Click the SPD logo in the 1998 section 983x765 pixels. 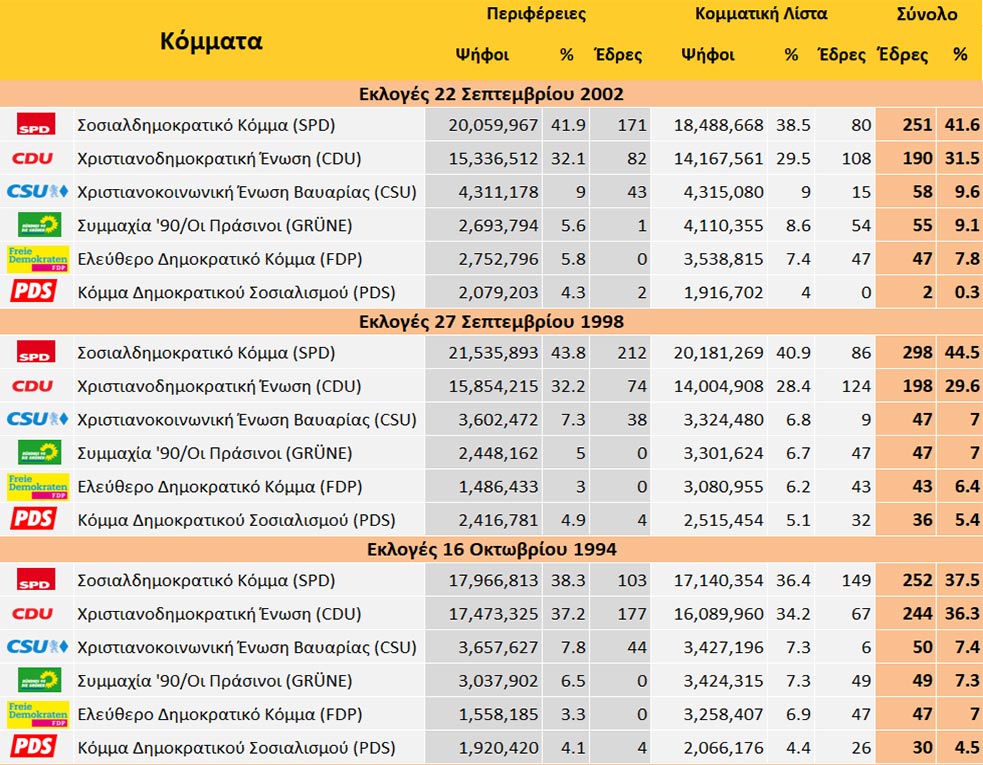tap(36, 352)
